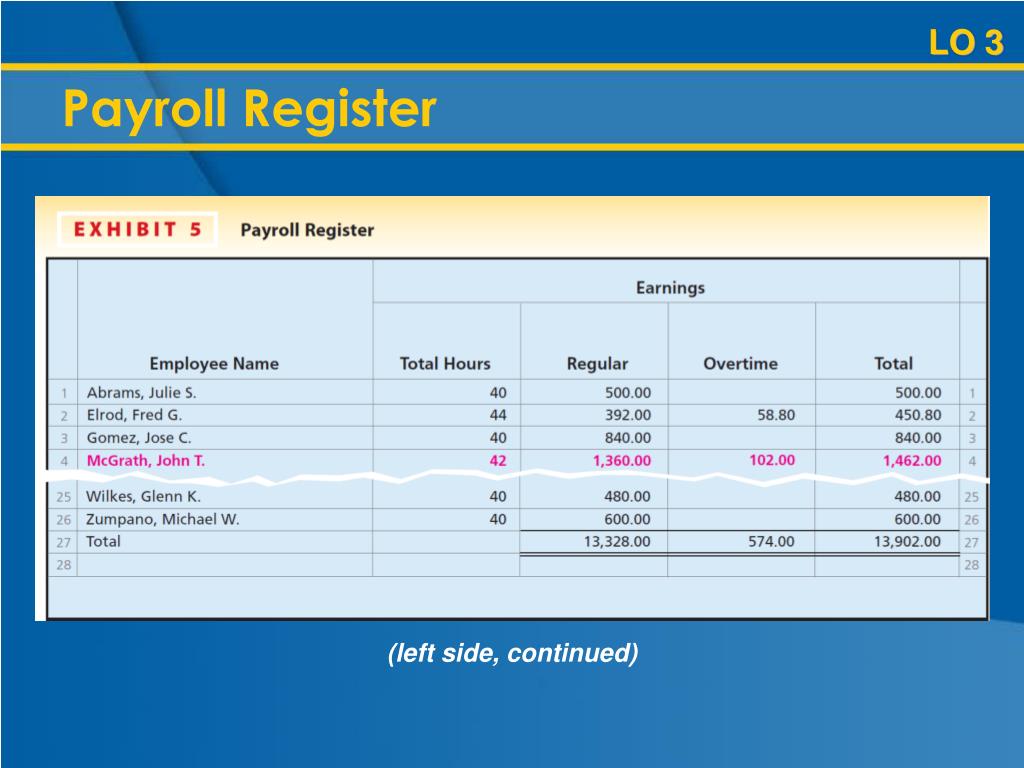Click Wilkes' regular earnings 480.00
Screen dimensions: 1024x768
627,496
